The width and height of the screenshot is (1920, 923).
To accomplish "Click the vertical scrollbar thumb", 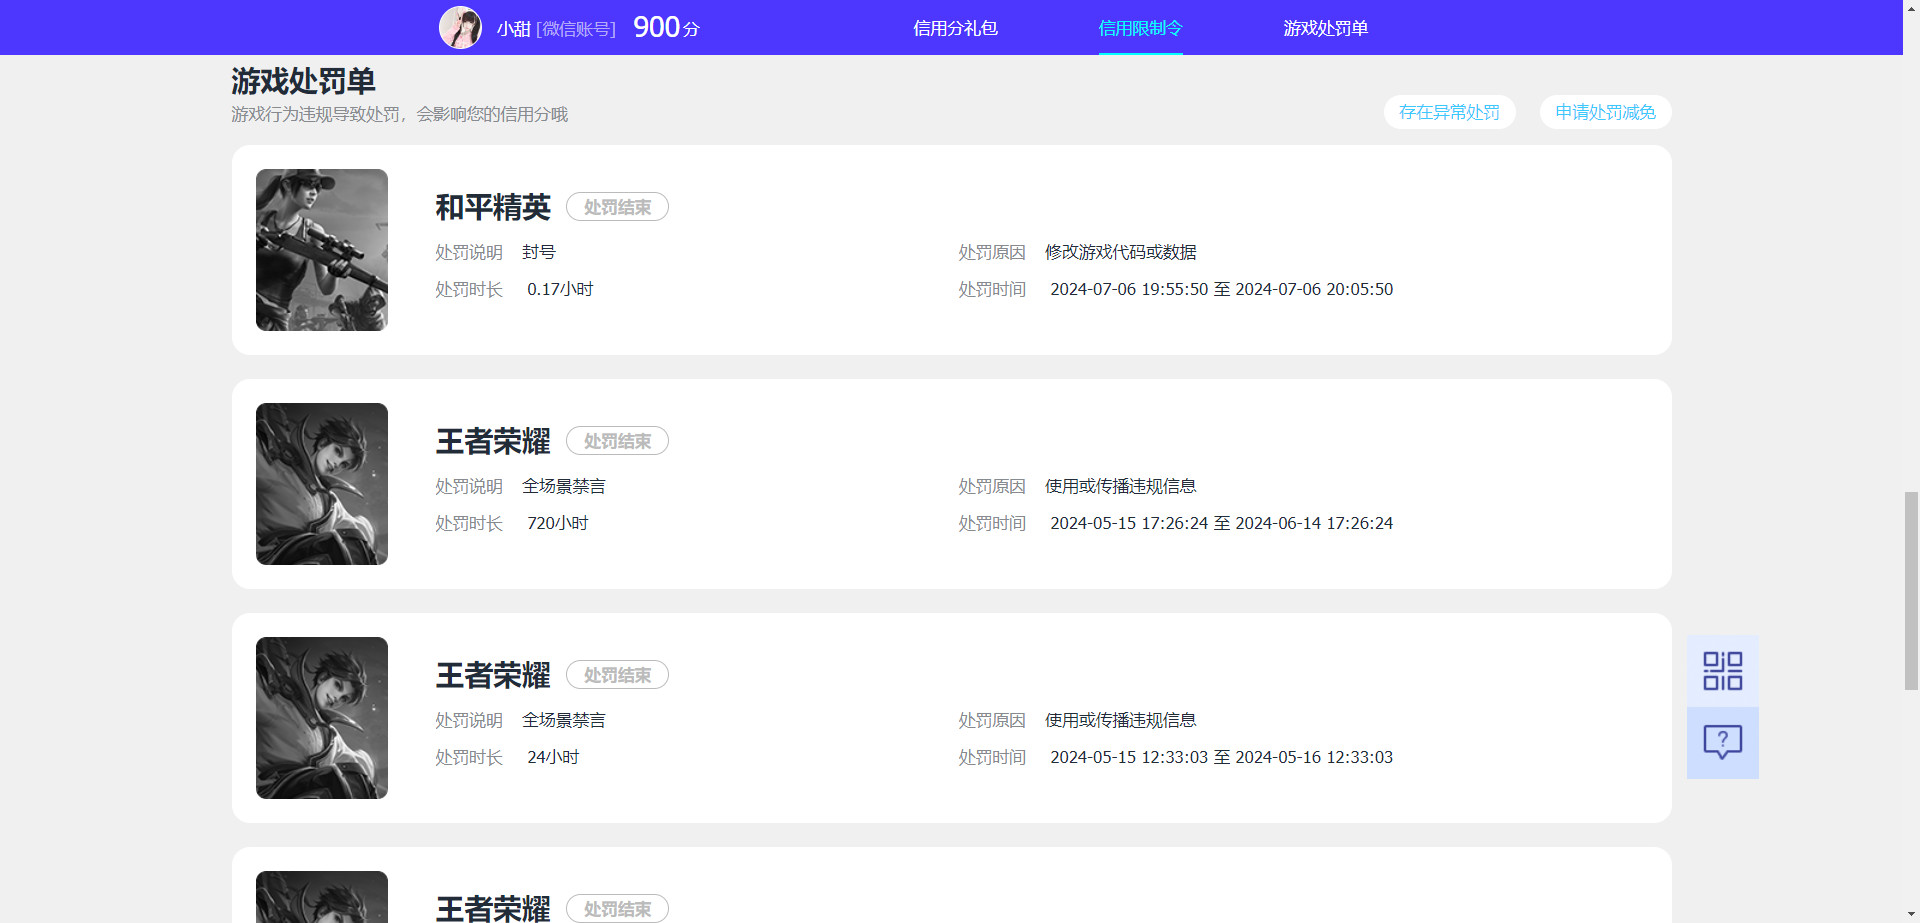I will (1911, 591).
